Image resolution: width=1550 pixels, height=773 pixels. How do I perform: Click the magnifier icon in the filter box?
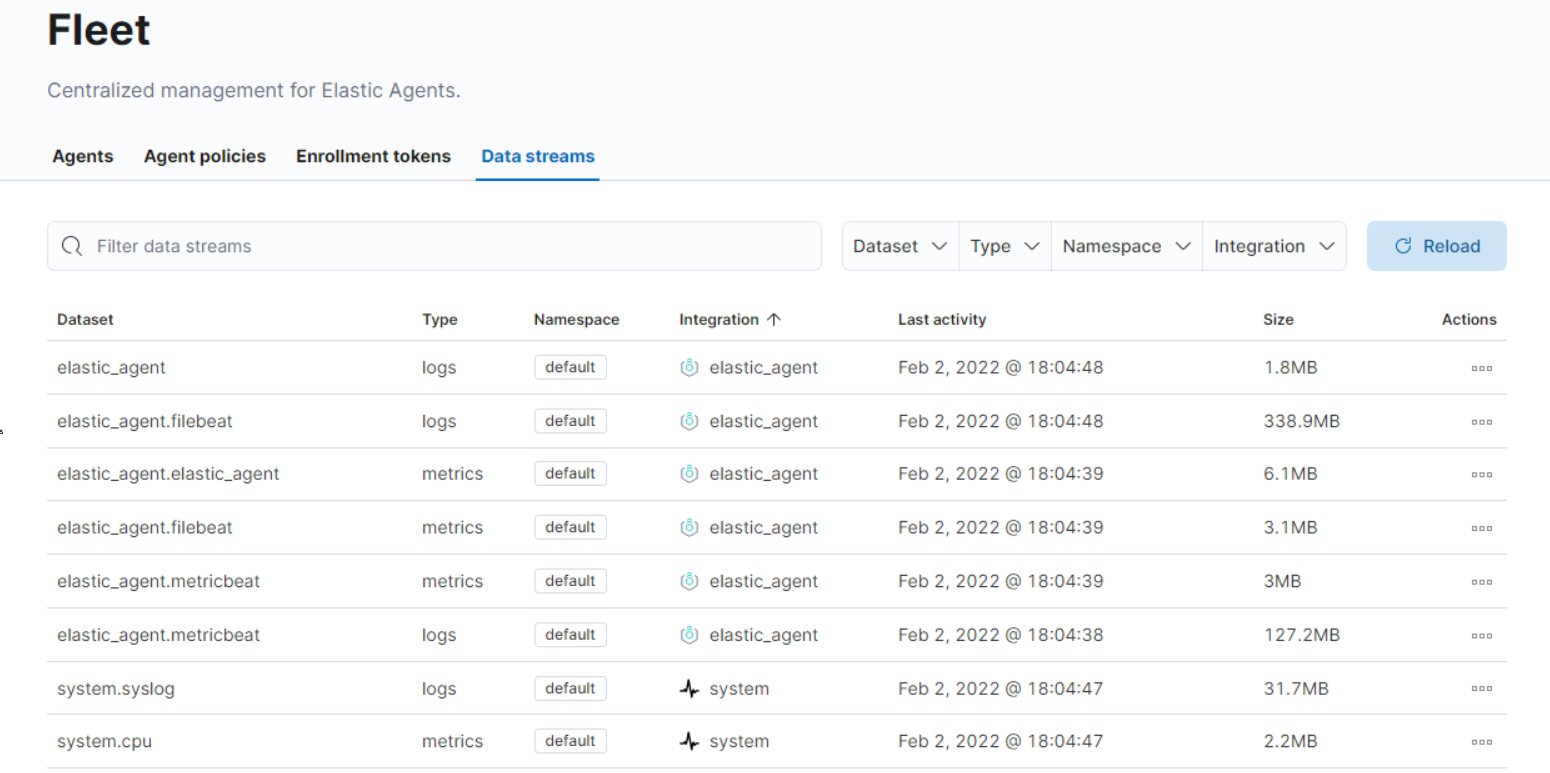(72, 246)
